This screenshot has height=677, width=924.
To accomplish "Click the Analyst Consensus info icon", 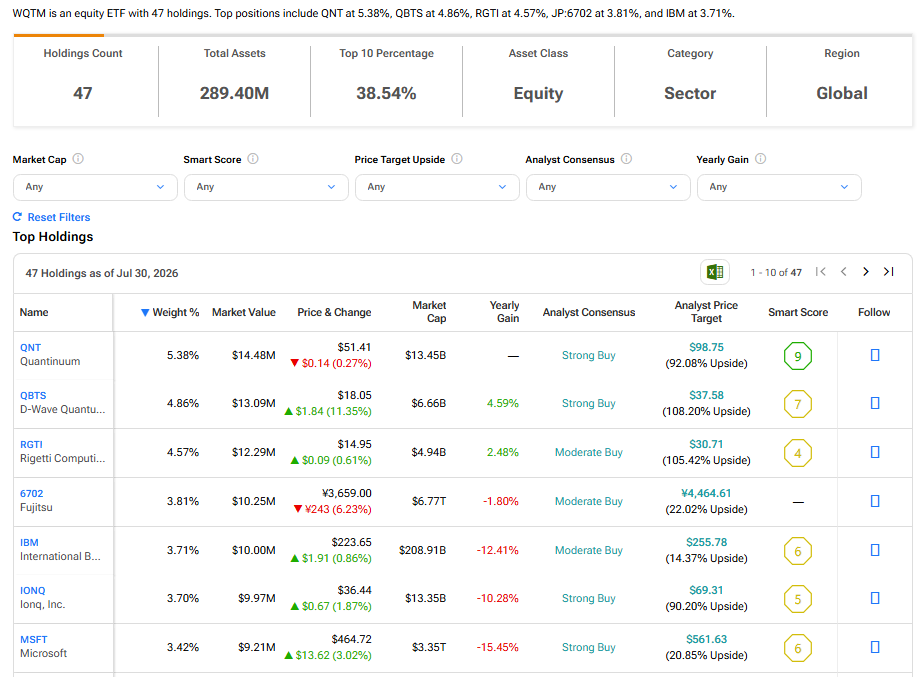I will pyautogui.click(x=626, y=159).
